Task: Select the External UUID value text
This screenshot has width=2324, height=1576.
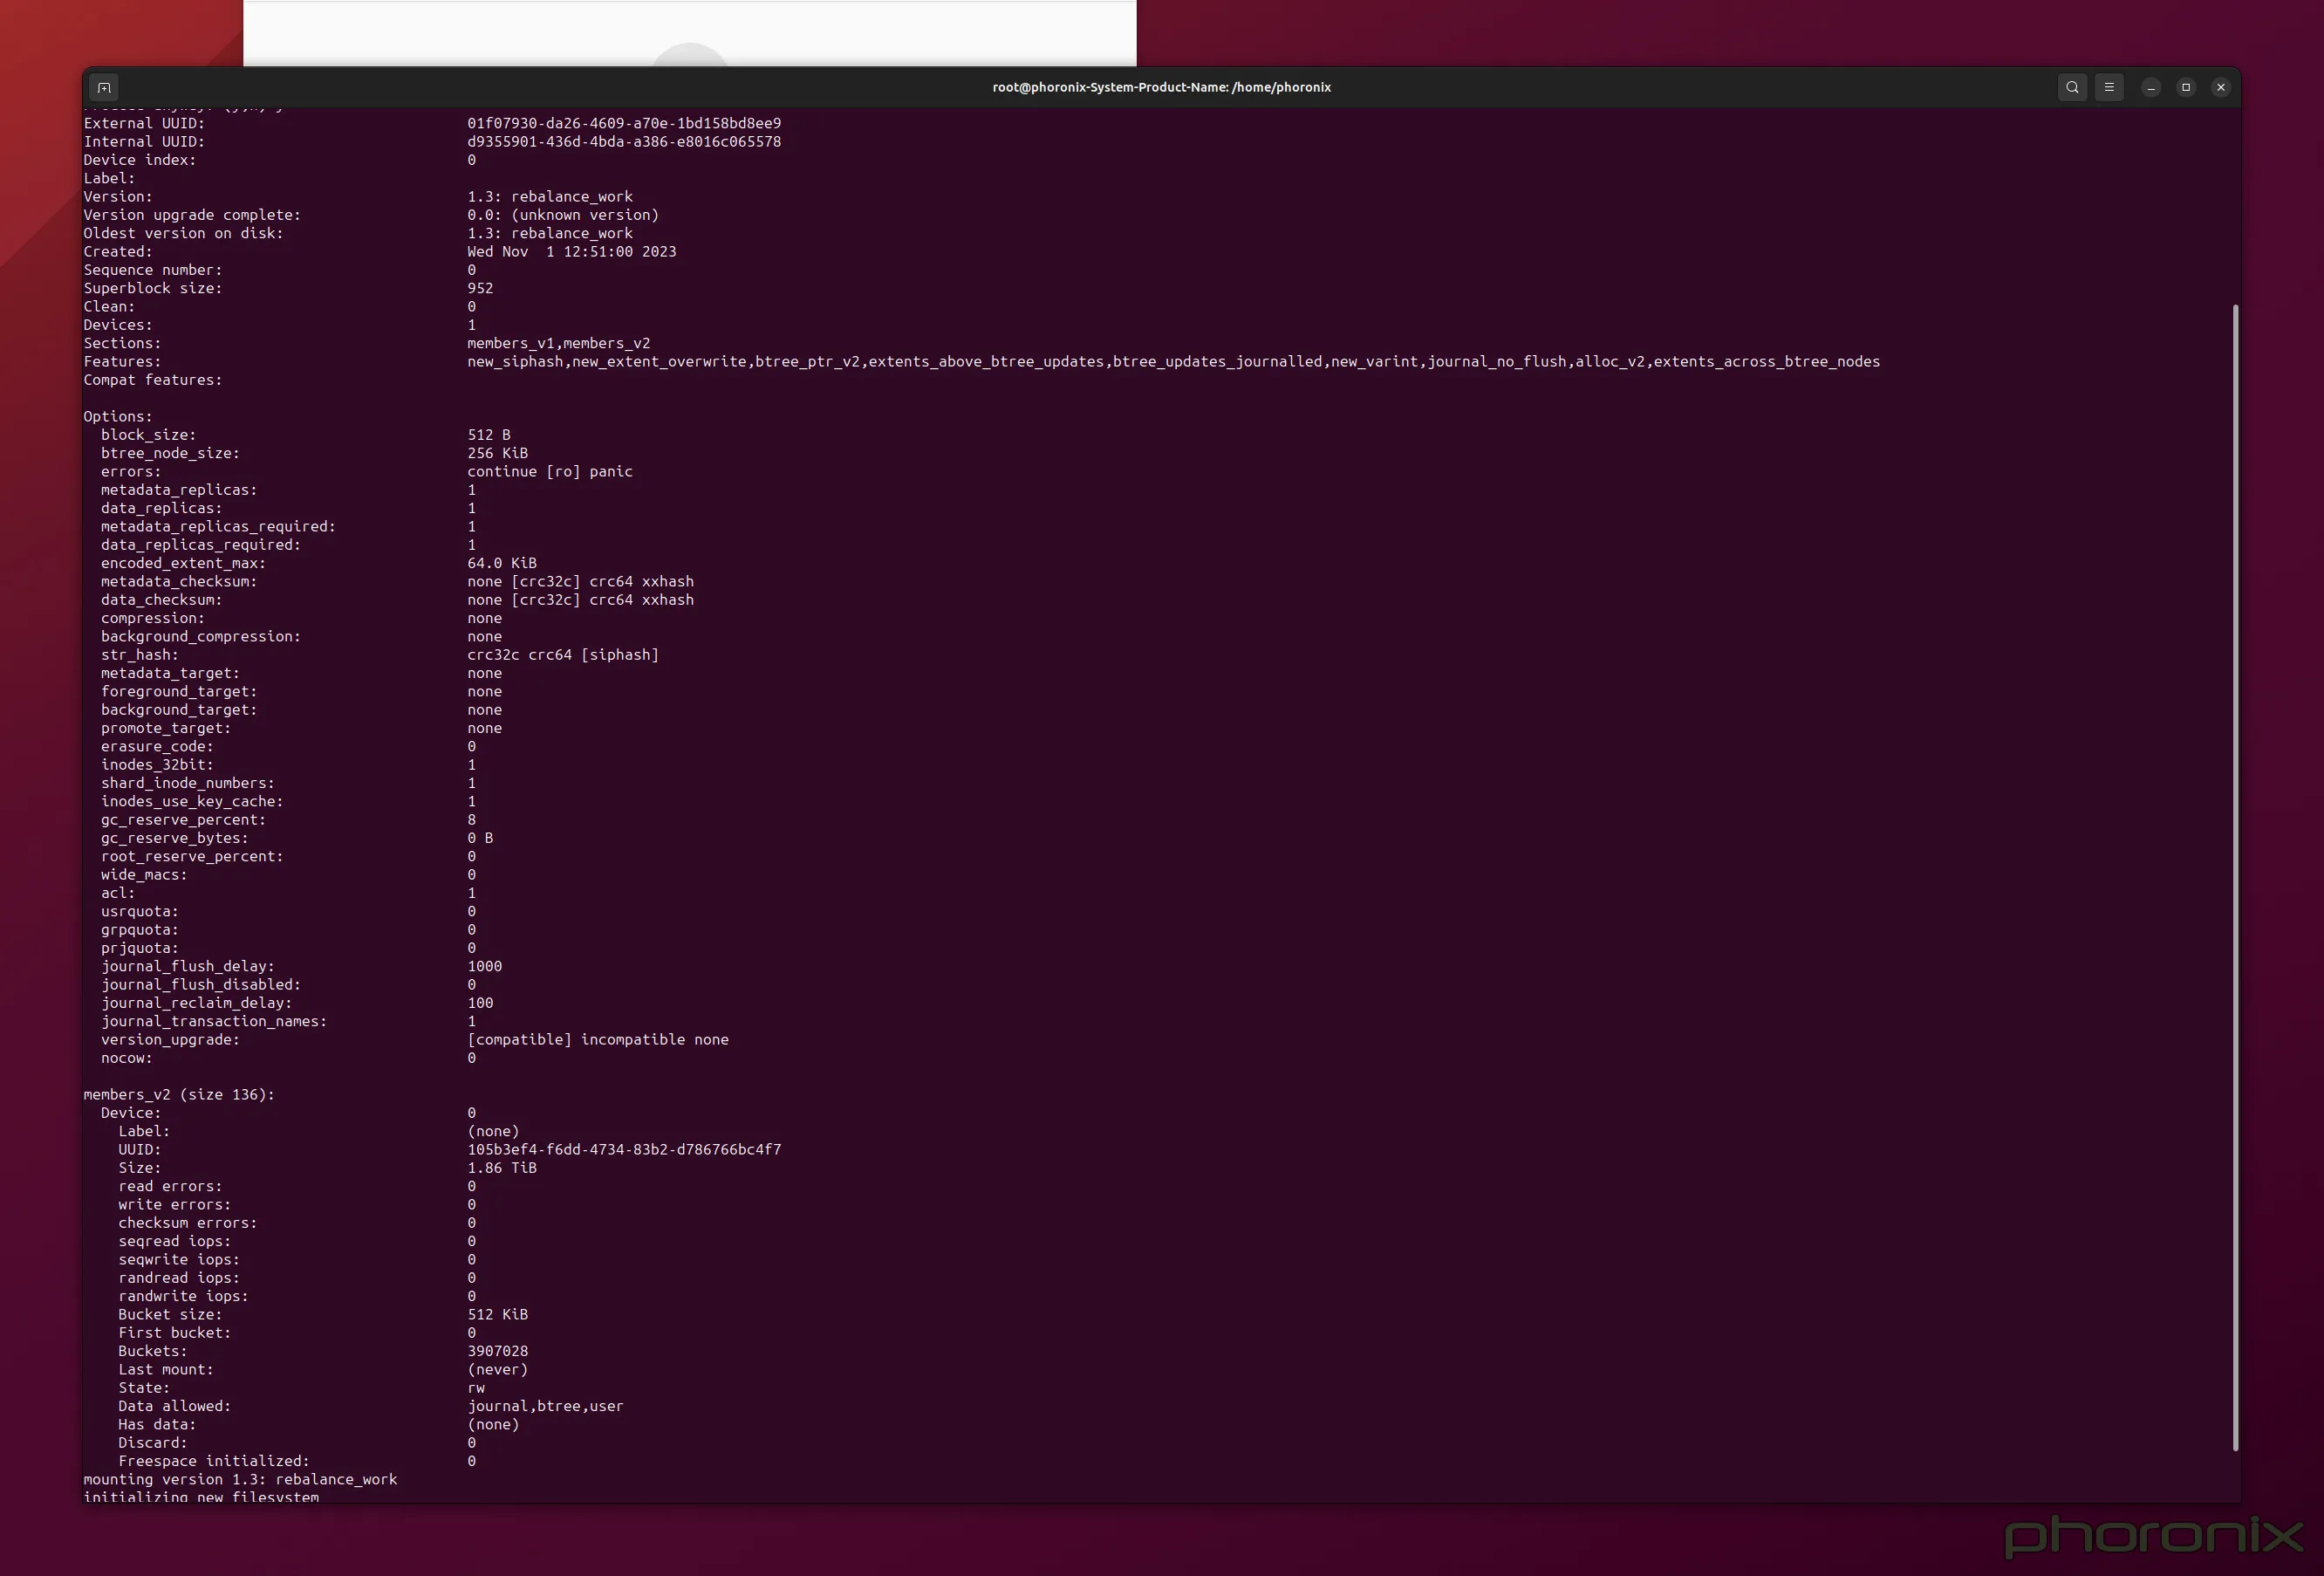Action: [624, 123]
